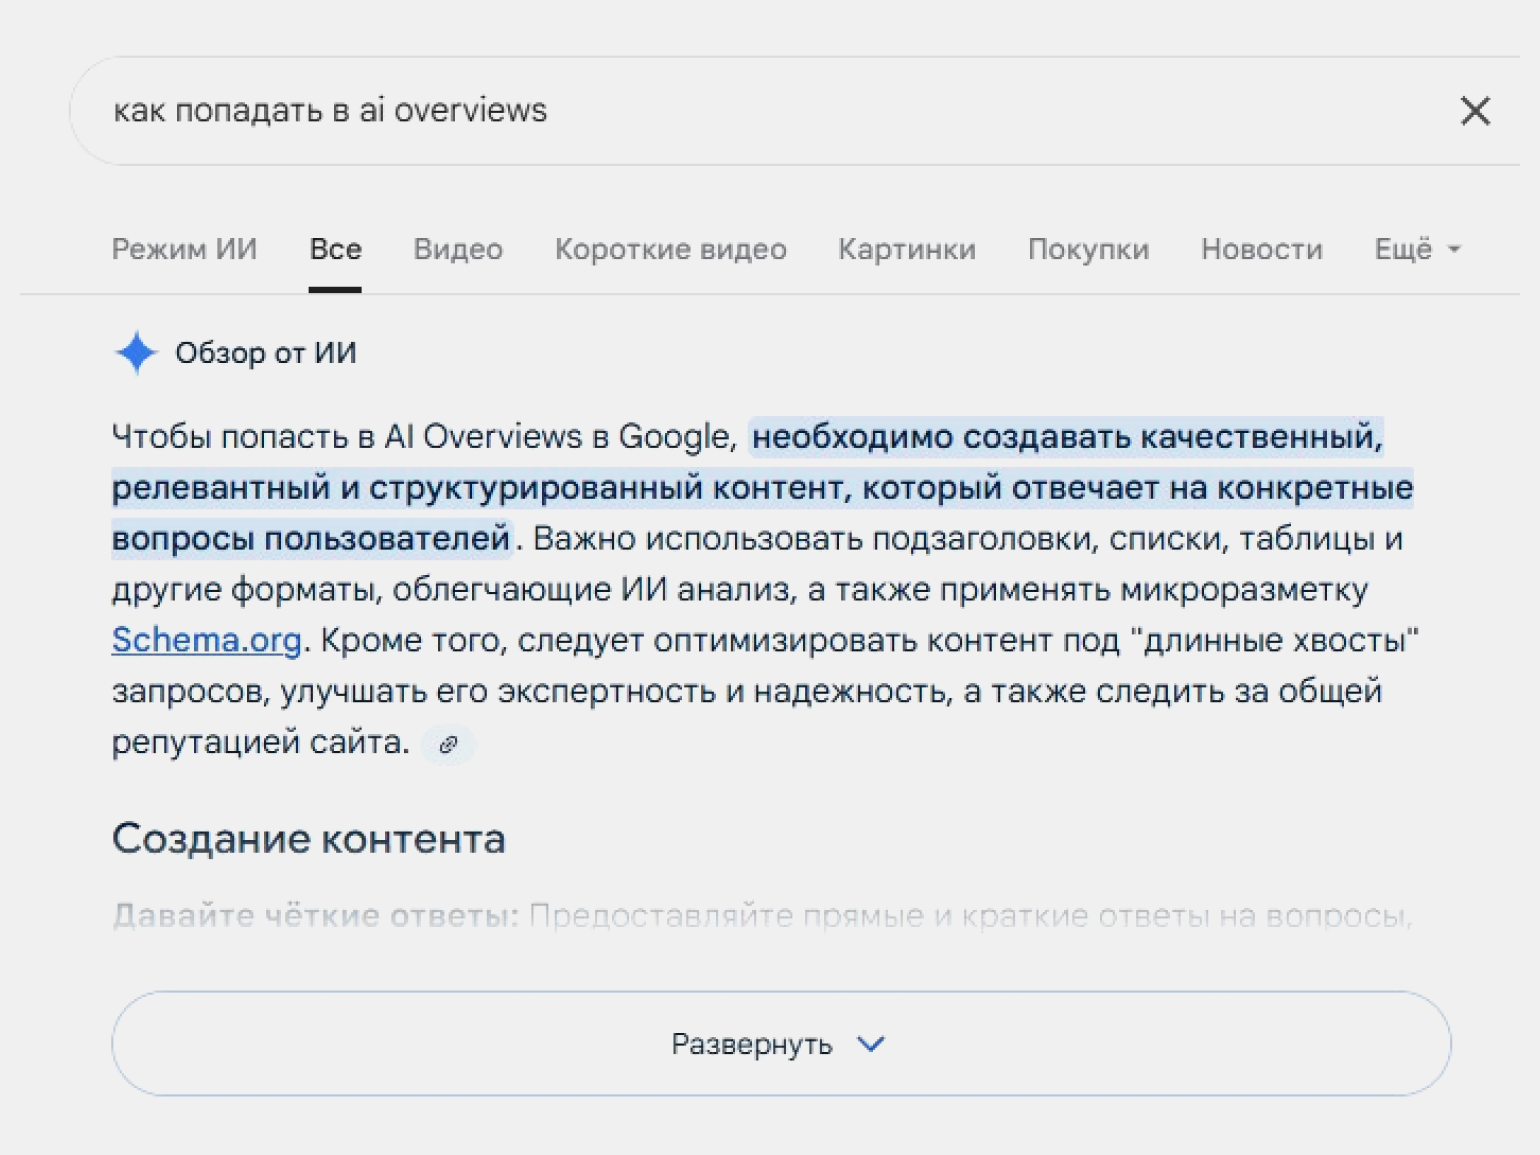Switch to the Режим ИИ tab
Image resolution: width=1540 pixels, height=1155 pixels.
tap(184, 249)
